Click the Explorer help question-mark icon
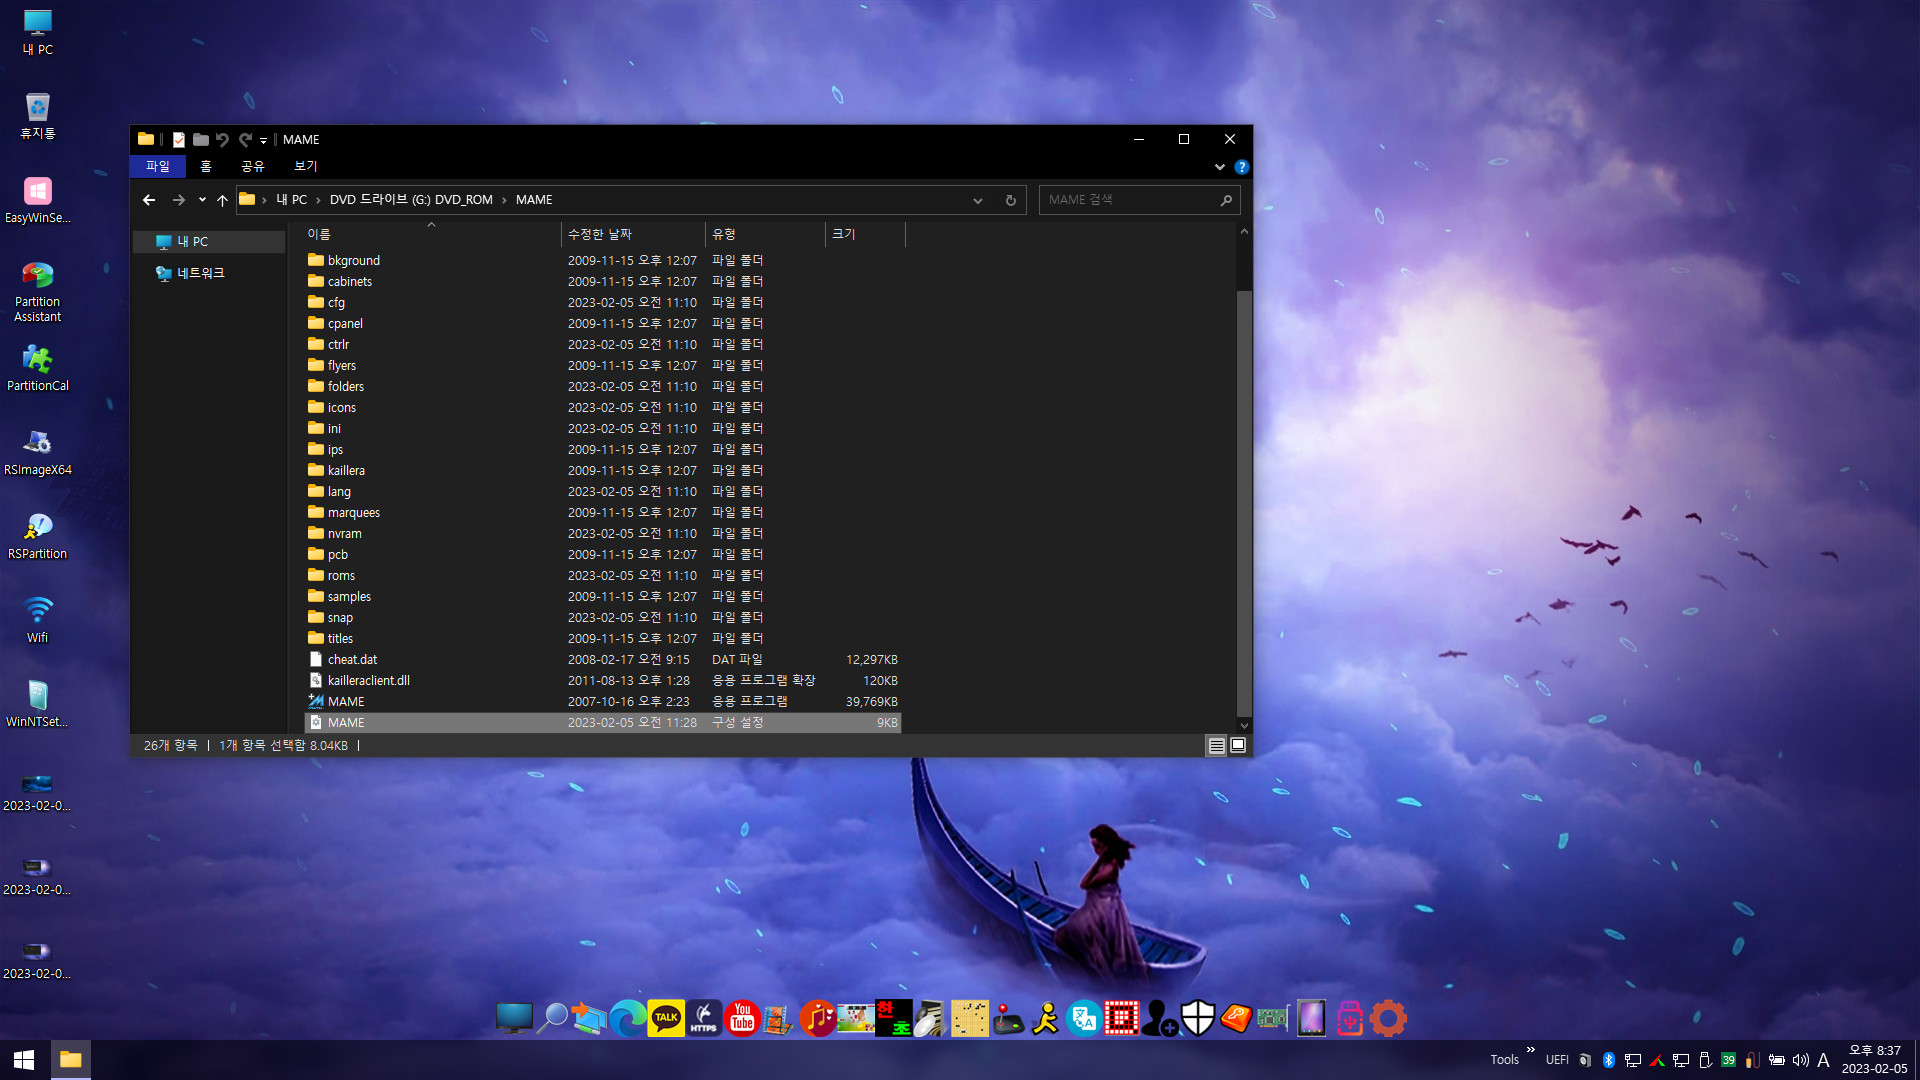The height and width of the screenshot is (1080, 1920). [1241, 167]
